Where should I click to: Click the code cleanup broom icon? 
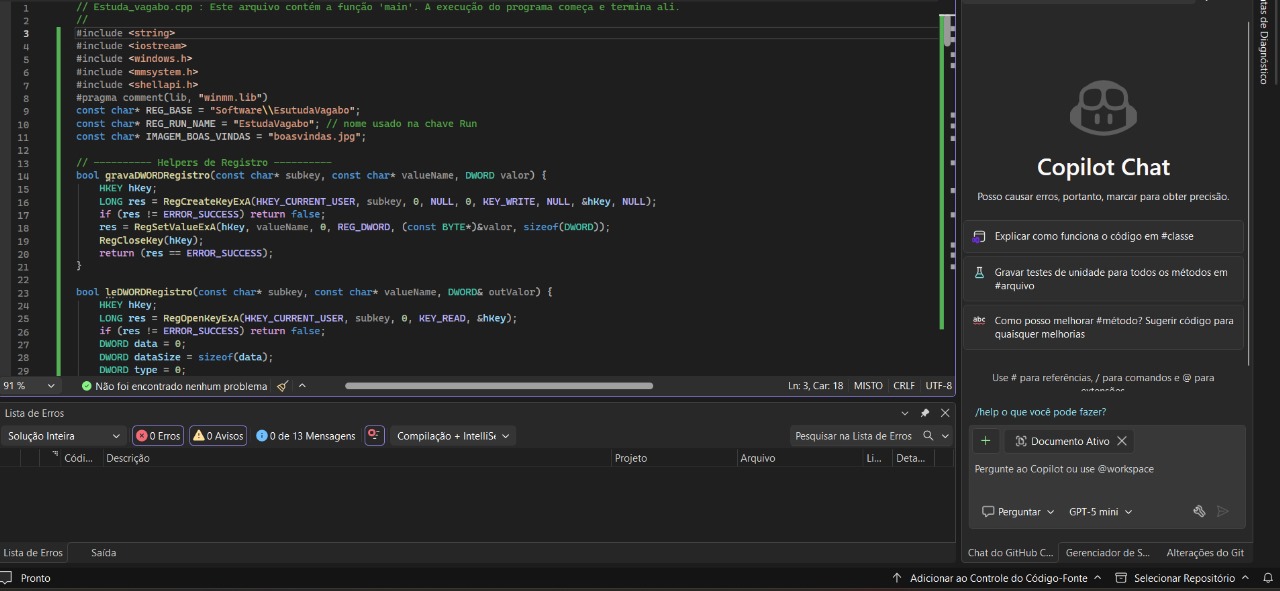[x=283, y=386]
